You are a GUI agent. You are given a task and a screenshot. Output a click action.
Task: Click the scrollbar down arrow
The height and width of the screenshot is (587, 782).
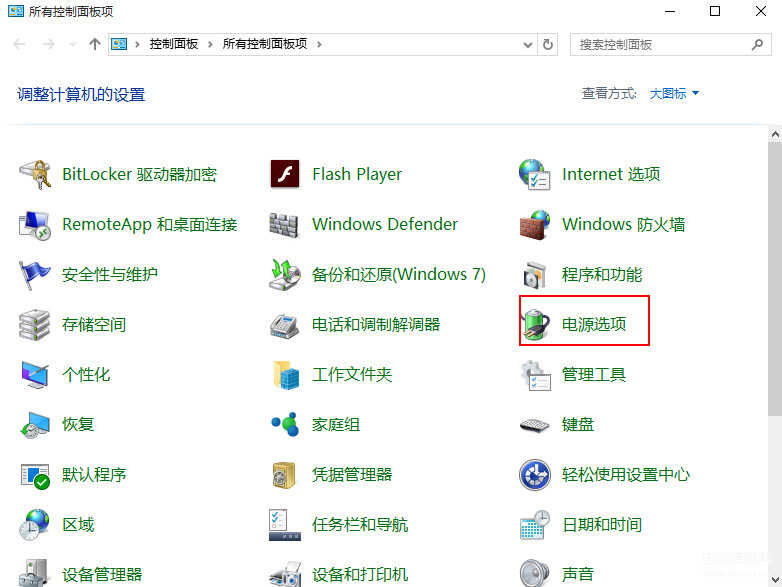click(775, 580)
